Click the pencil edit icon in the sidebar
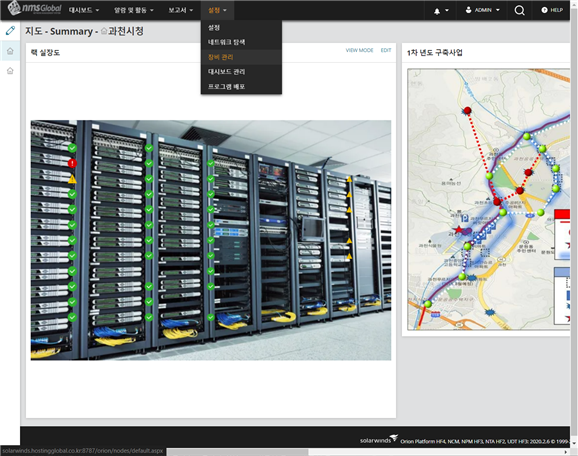Viewport: 578px width, 456px height. 10,30
